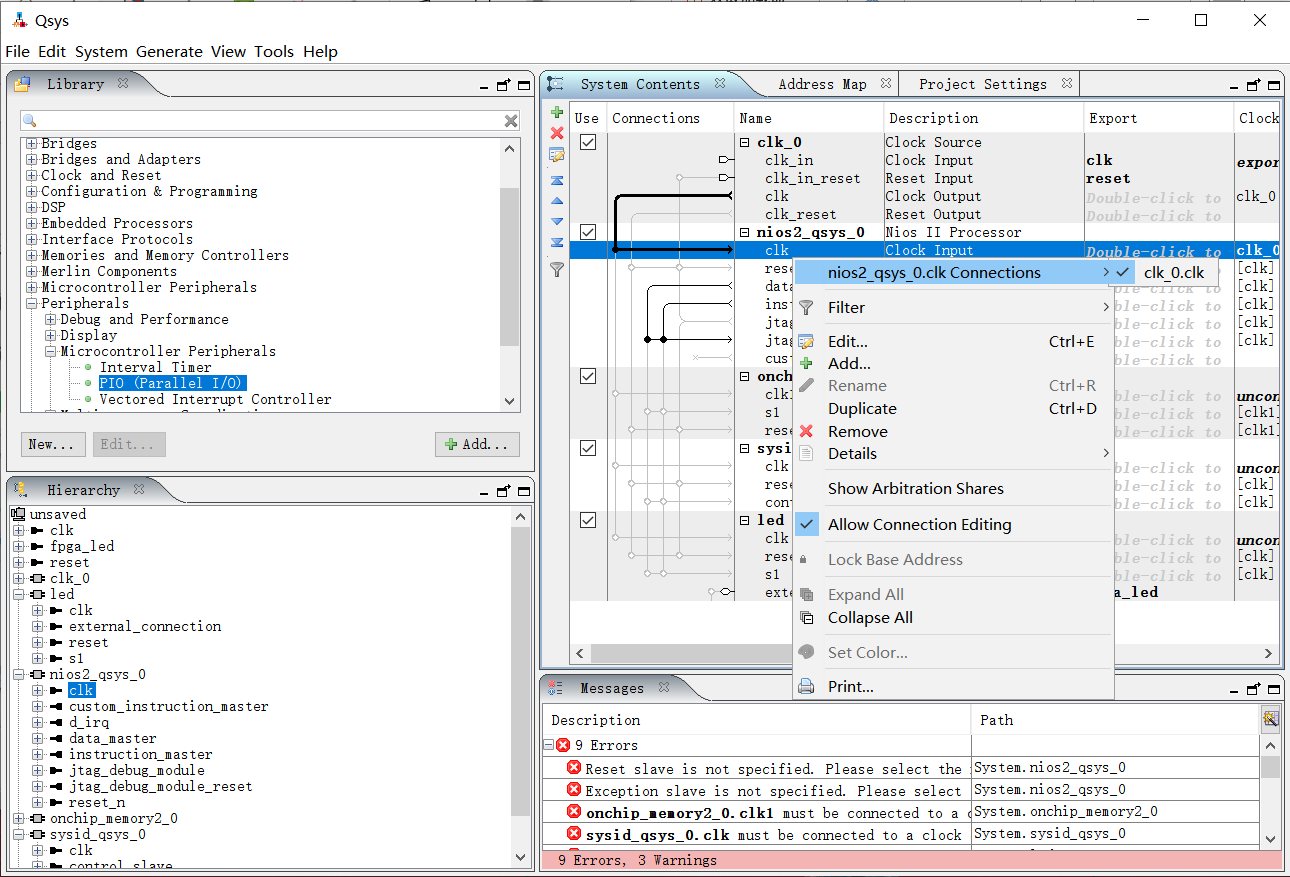1290x877 pixels.
Task: Click the move to top arrow icon
Action: click(x=557, y=180)
